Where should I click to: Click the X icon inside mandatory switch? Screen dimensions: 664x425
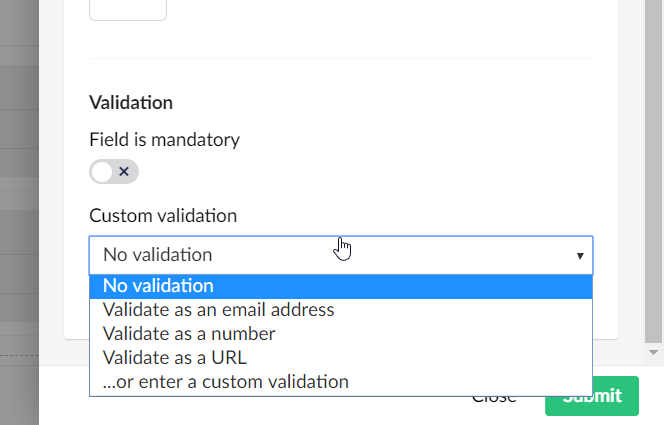(x=124, y=171)
